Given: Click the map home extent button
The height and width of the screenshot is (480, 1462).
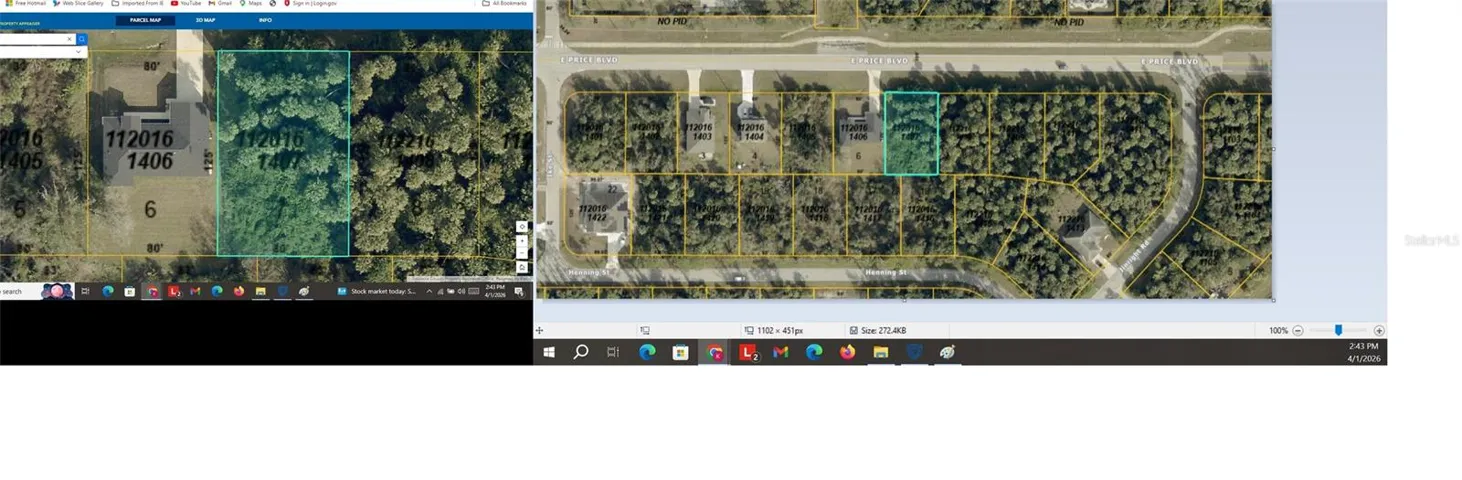Looking at the screenshot, I should 522,267.
